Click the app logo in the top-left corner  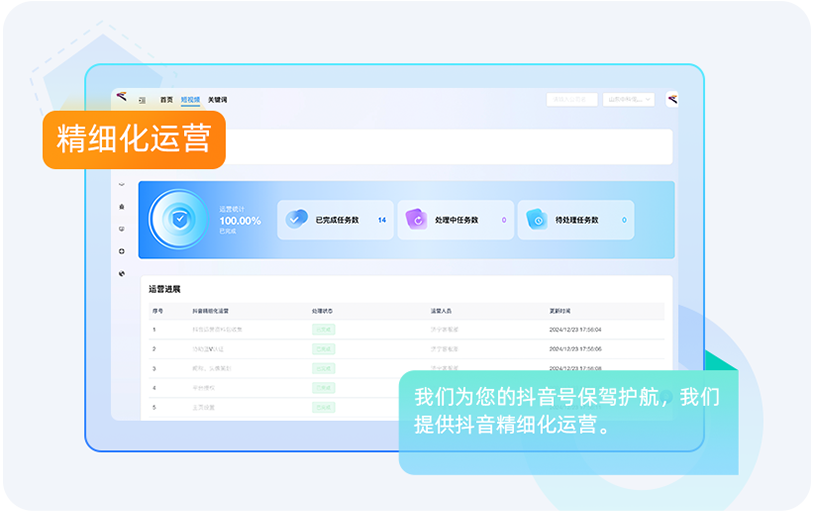121,97
